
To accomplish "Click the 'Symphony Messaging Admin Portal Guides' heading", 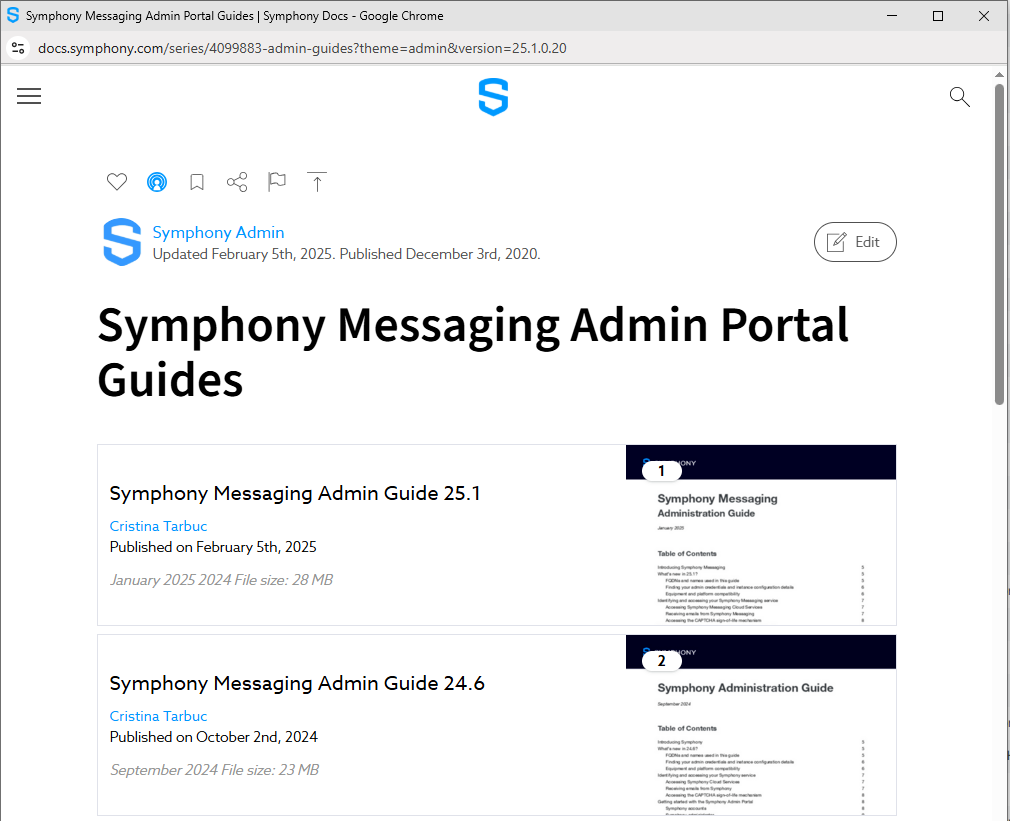I will (x=473, y=352).
